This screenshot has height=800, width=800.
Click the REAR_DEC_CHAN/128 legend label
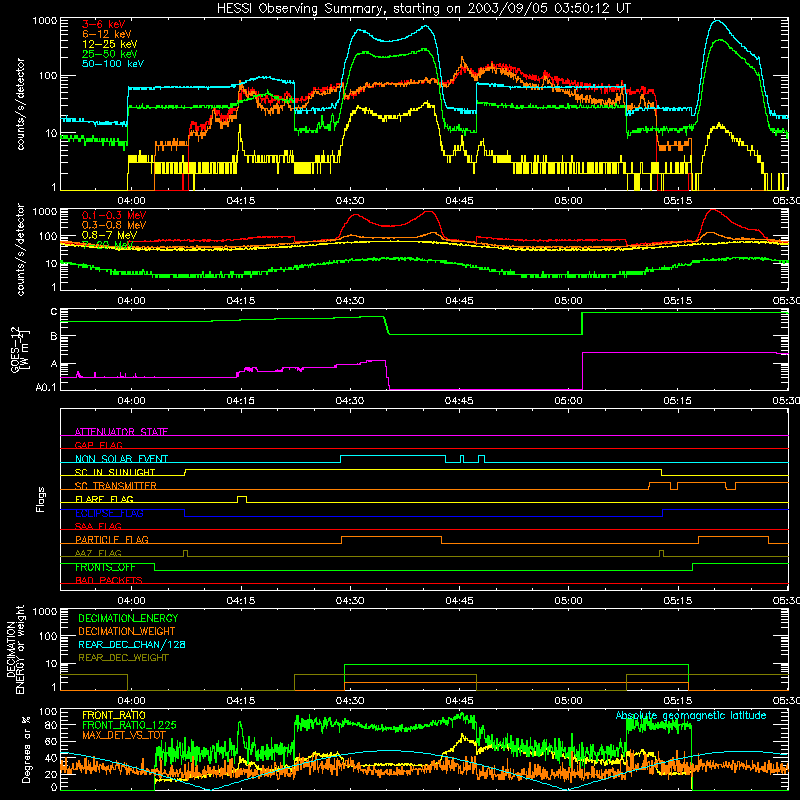(132, 645)
